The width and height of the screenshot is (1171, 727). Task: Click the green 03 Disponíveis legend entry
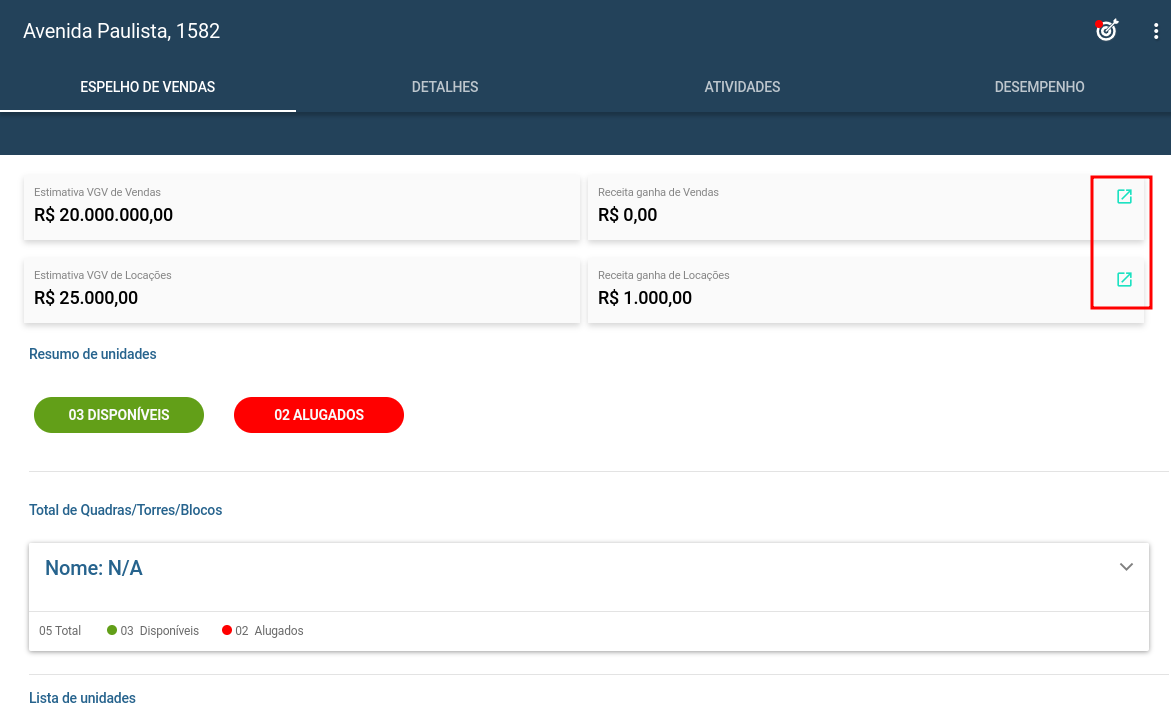(153, 631)
